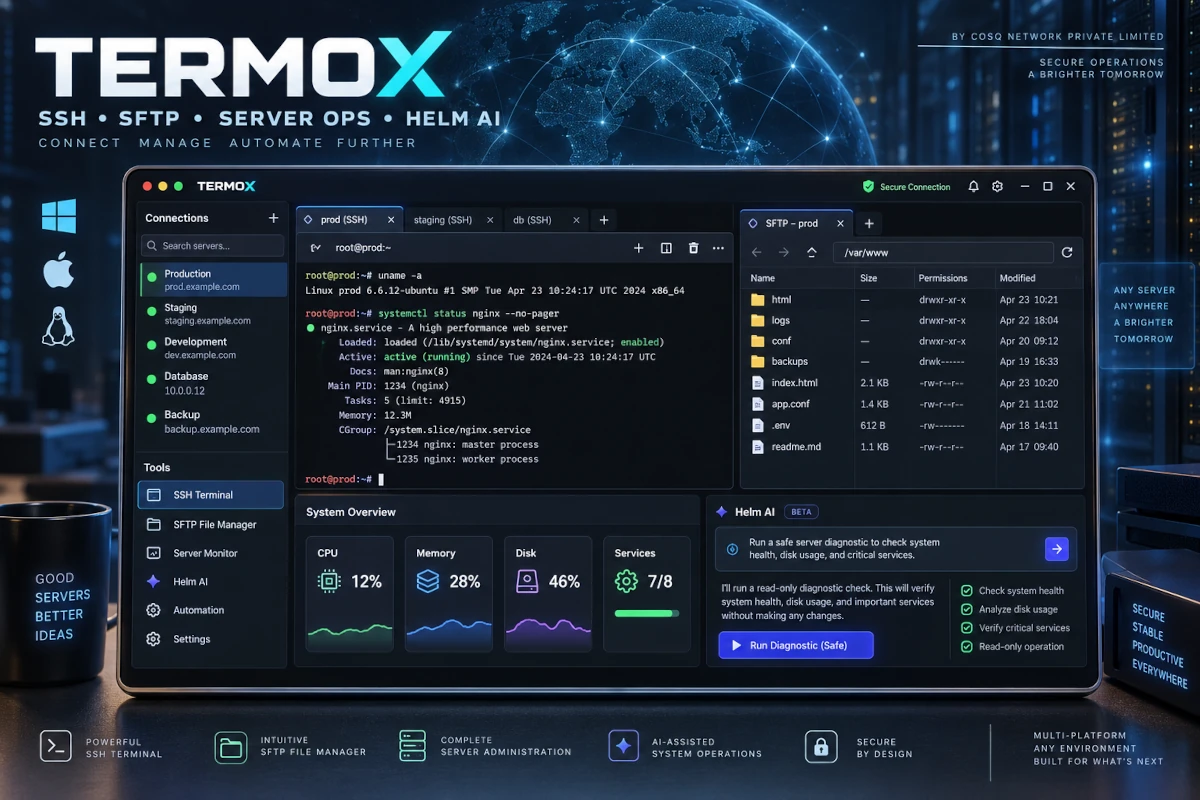Delete the terminal session with trash icon
The height and width of the screenshot is (800, 1200).
point(693,248)
